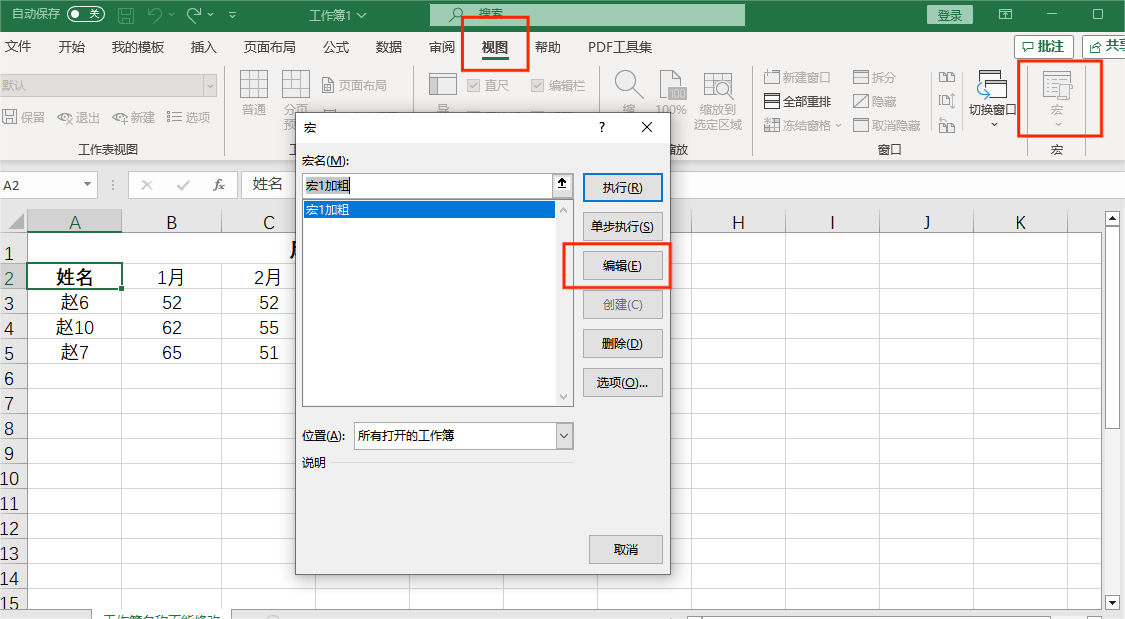The height and width of the screenshot is (619, 1125).
Task: Click the Cancel (取消) dialog button
Action: (x=625, y=549)
